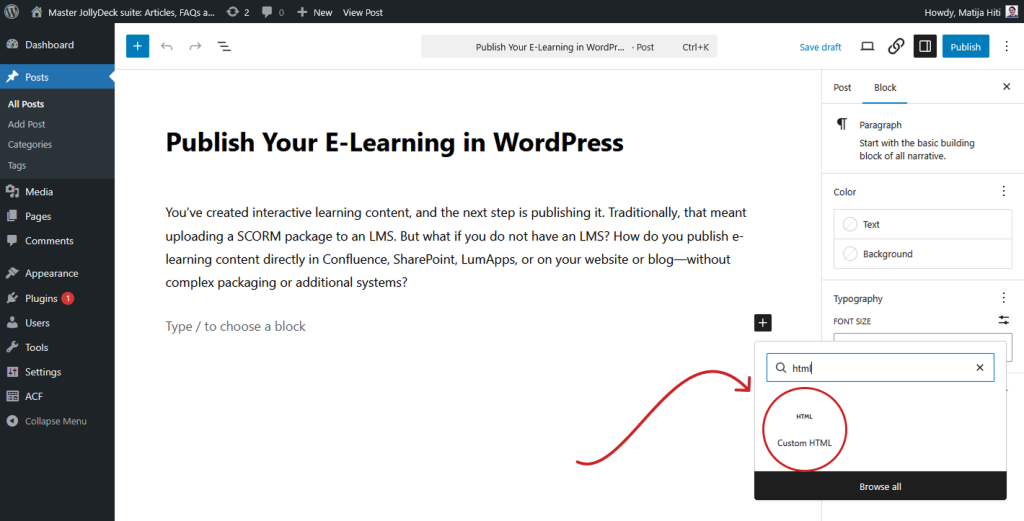The width and height of the screenshot is (1024, 521).
Task: Click the link icon beside Publish
Action: [896, 46]
